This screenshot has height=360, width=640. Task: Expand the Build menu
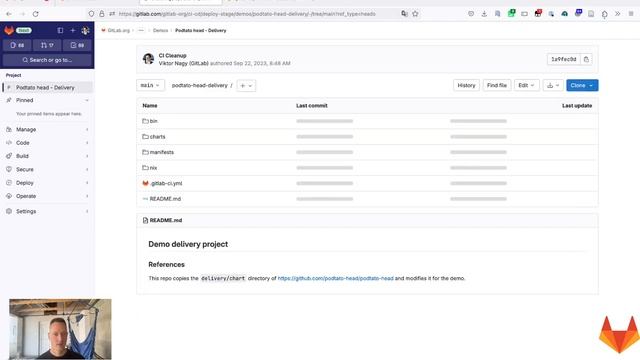click(x=47, y=156)
